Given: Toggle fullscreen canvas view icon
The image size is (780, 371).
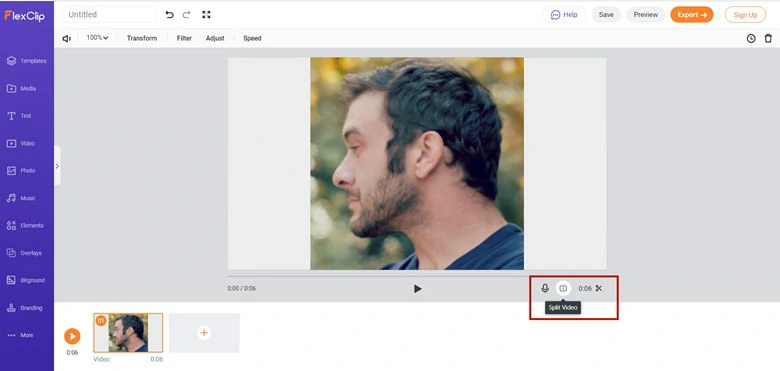Looking at the screenshot, I should (206, 15).
